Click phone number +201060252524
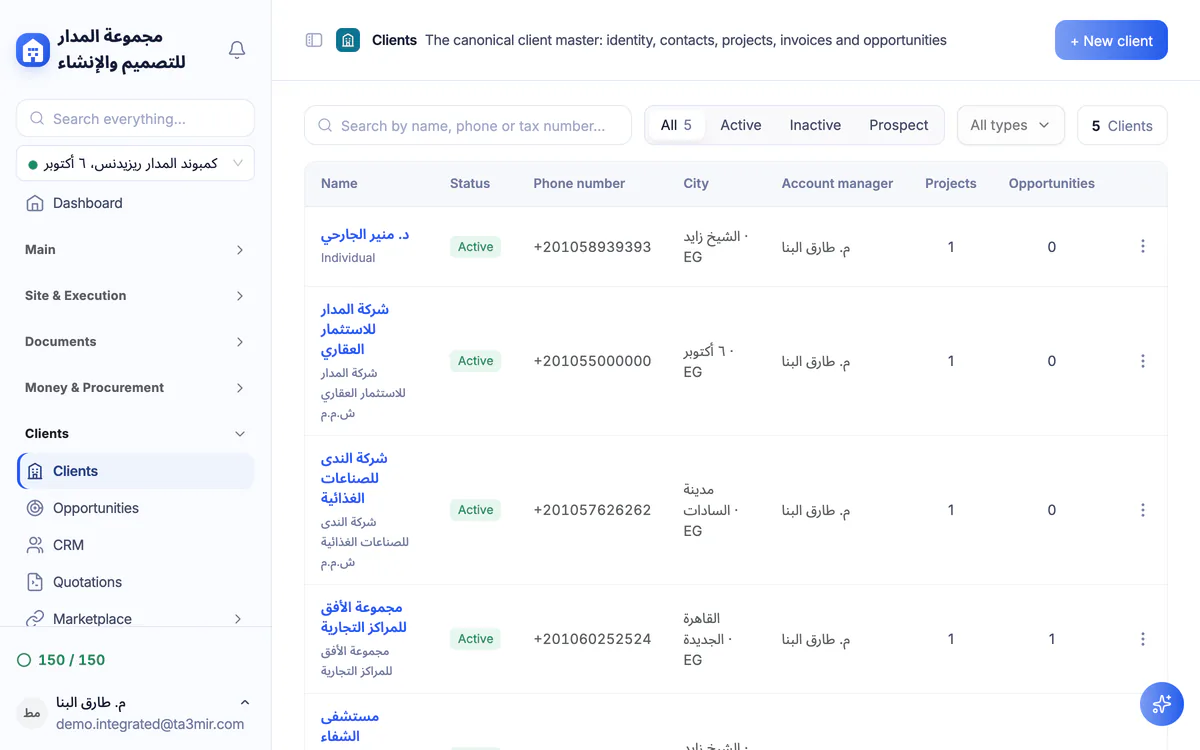 [592, 639]
